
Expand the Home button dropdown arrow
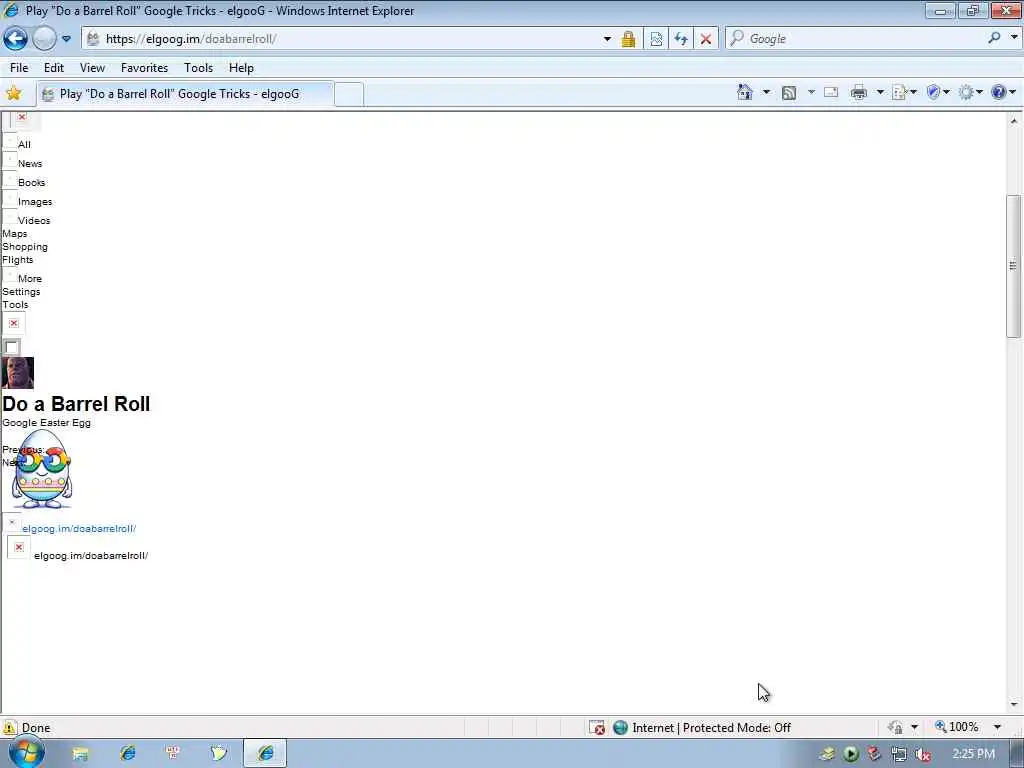(766, 92)
